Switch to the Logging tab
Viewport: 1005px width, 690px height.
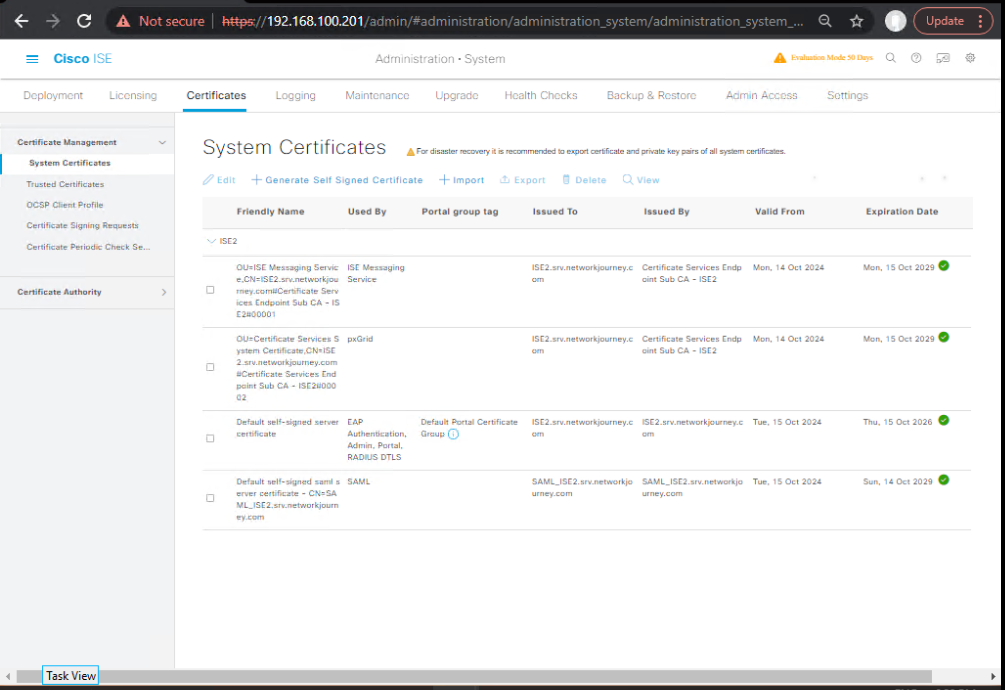pos(295,95)
